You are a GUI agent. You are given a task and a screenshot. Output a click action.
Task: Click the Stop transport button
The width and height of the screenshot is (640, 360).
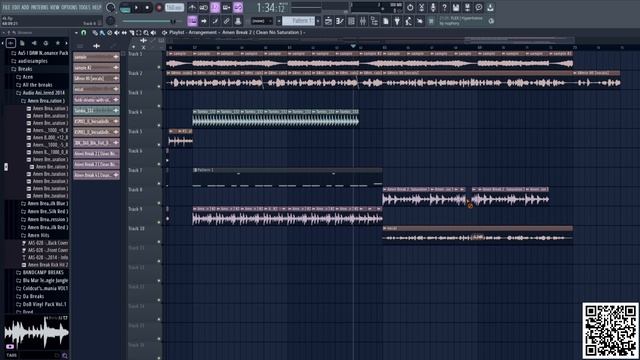[x=147, y=7]
